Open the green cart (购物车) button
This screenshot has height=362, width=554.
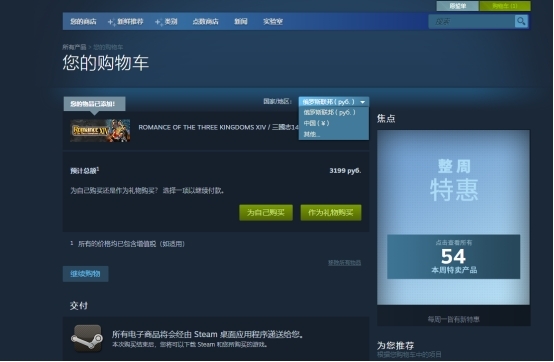pyautogui.click(x=505, y=6)
